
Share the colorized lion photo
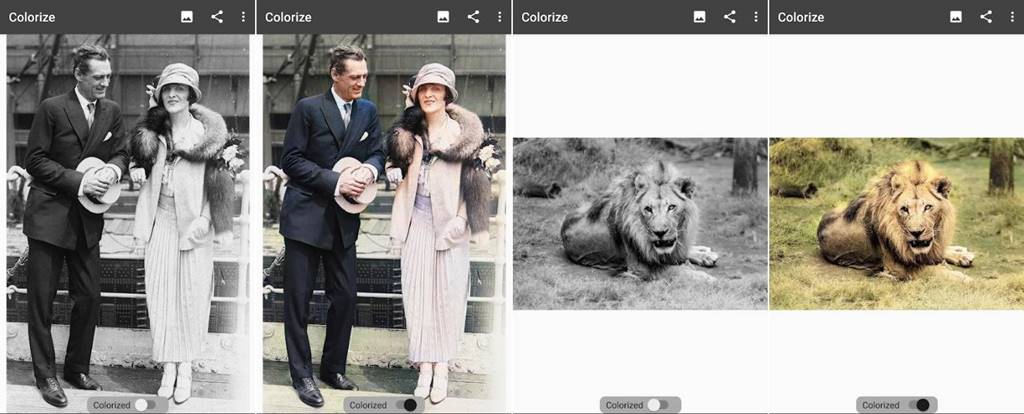click(986, 17)
